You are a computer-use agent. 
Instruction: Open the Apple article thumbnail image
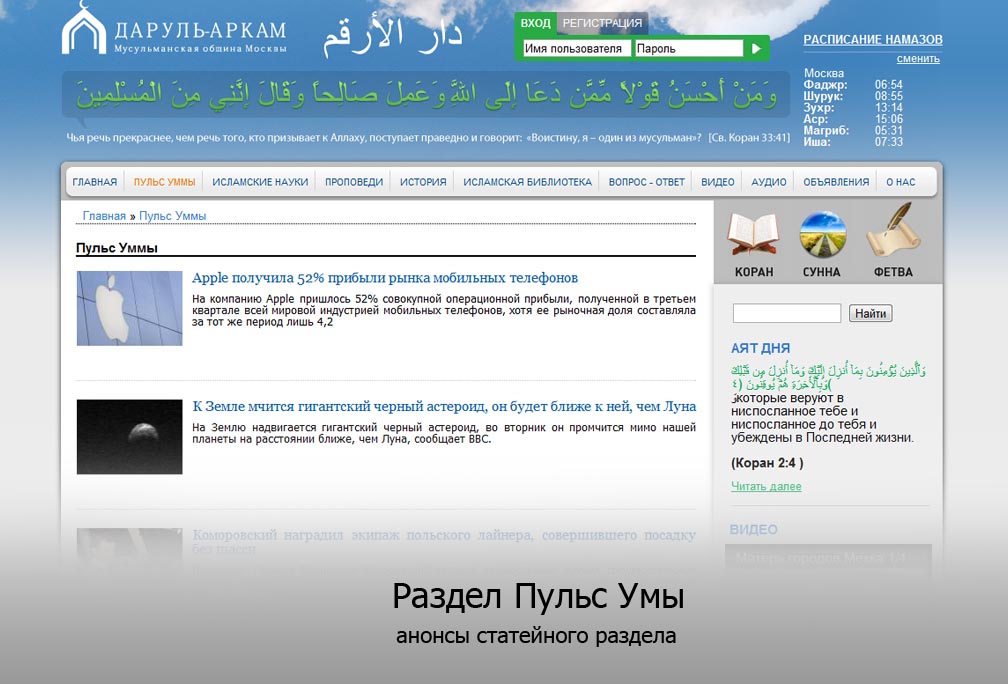[129, 309]
